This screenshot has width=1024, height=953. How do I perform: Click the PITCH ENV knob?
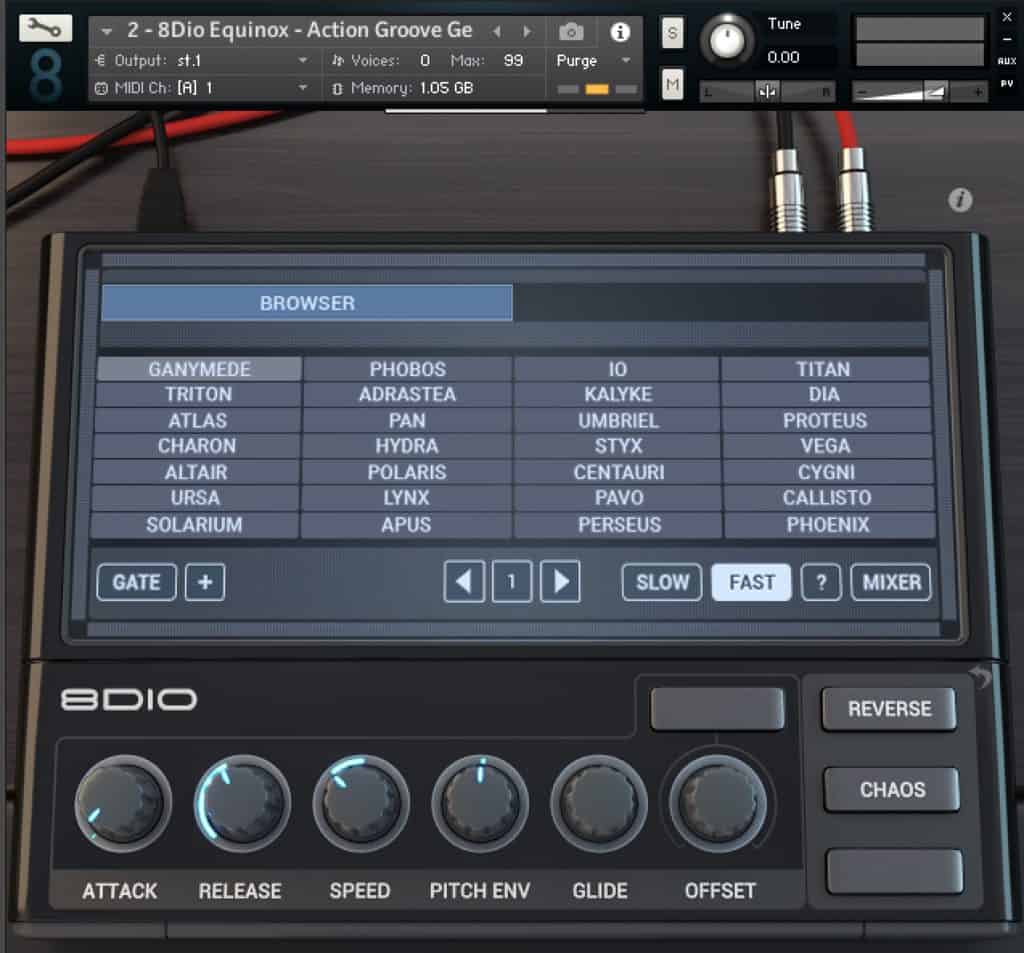(x=480, y=803)
